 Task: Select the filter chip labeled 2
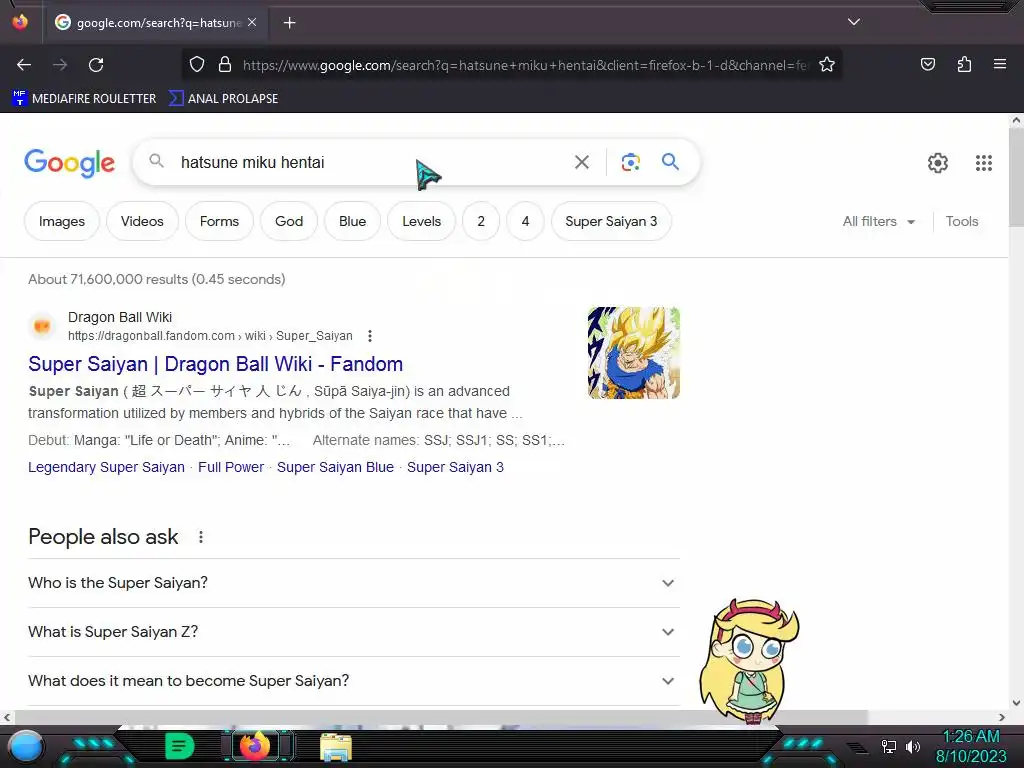point(481,221)
